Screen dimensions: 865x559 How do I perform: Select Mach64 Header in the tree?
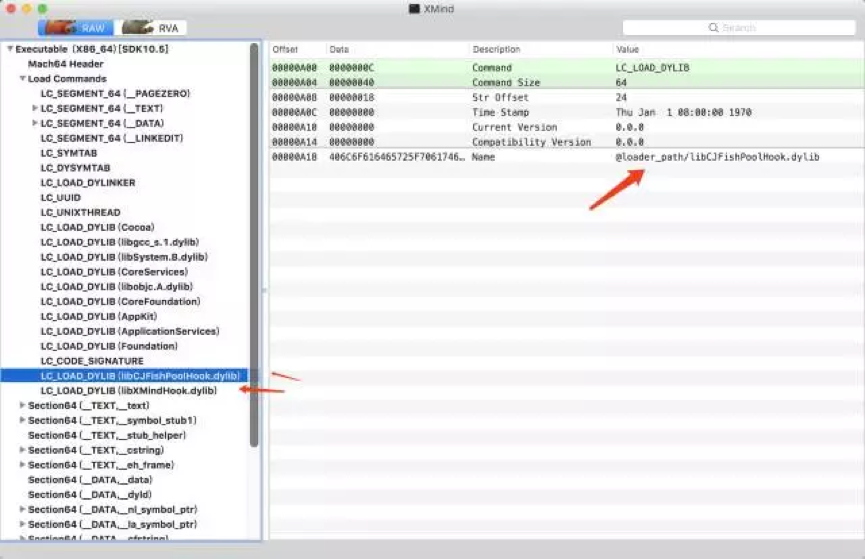(65, 64)
